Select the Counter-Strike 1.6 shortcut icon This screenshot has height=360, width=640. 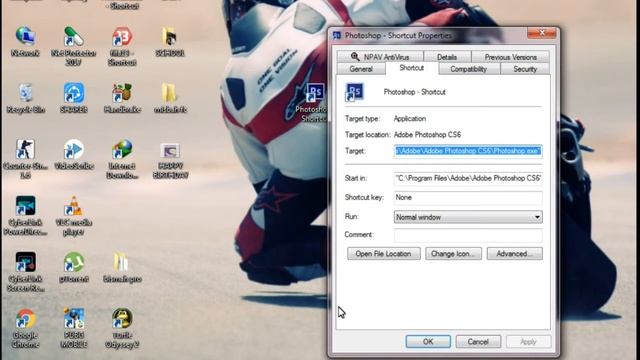point(25,149)
